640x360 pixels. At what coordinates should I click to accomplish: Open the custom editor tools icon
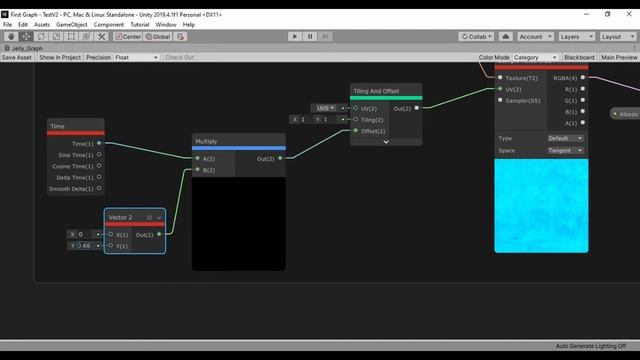point(102,37)
